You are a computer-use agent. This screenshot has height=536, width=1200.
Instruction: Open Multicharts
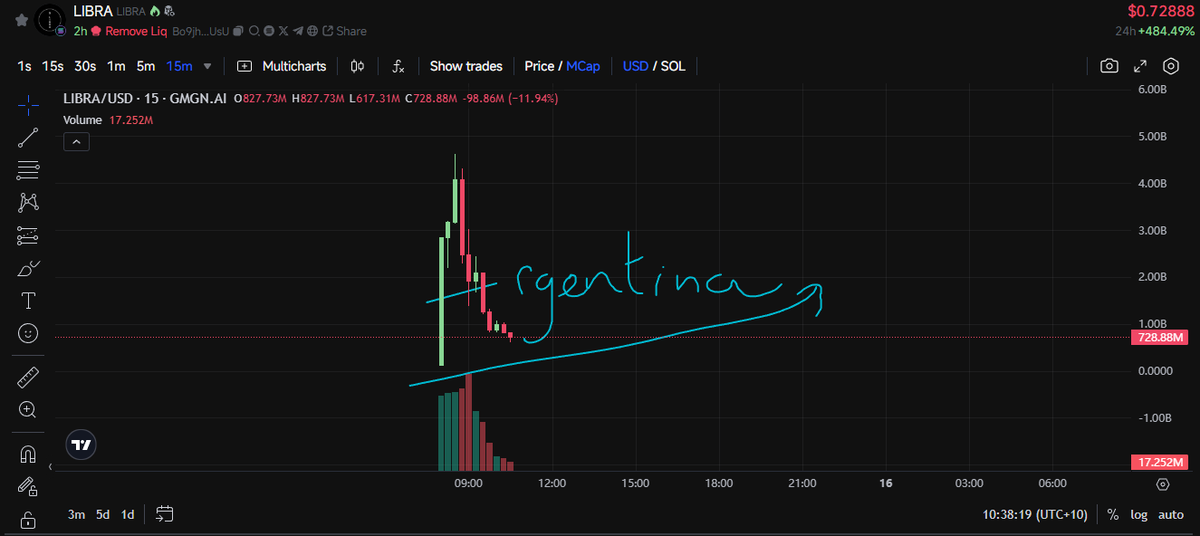(x=282, y=66)
